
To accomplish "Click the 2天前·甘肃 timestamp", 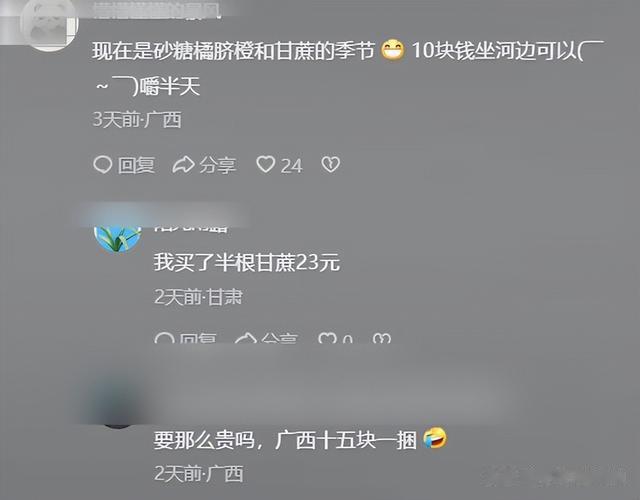I will click(x=198, y=297).
